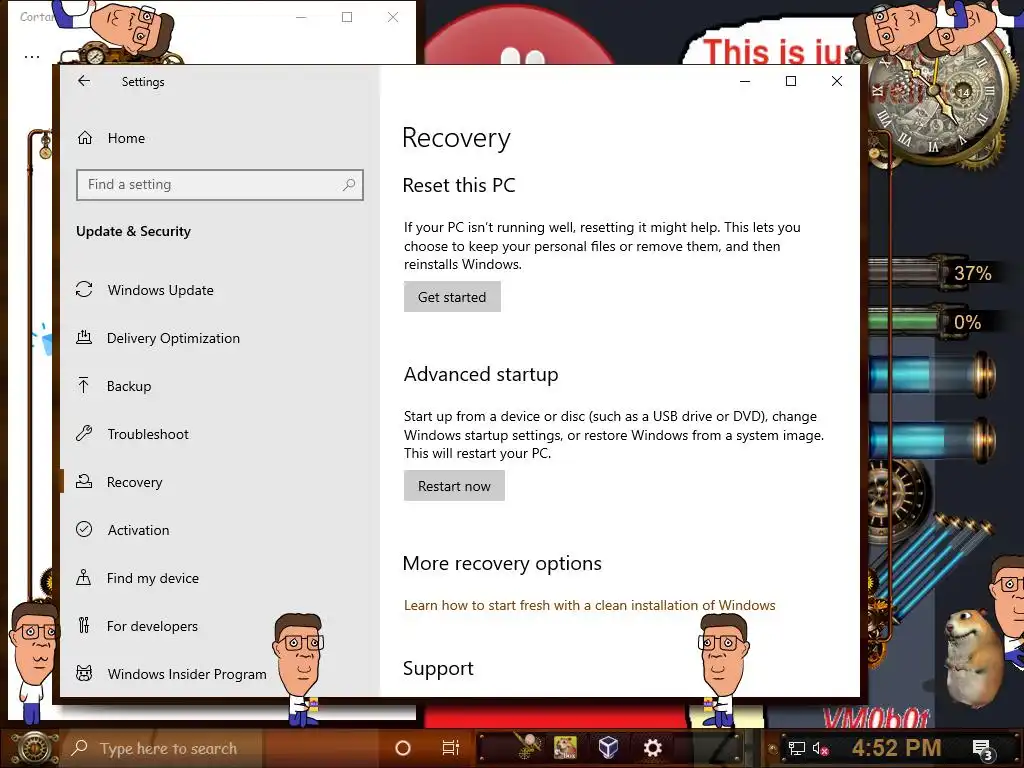Click the 4:52 PM taskbar clock

[x=896, y=748]
